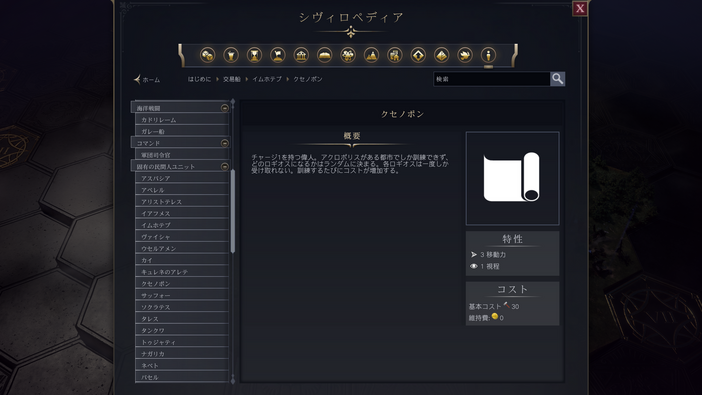Select クセノポン in the sidebar list
Viewport: 702px width, 395px height.
[182, 283]
